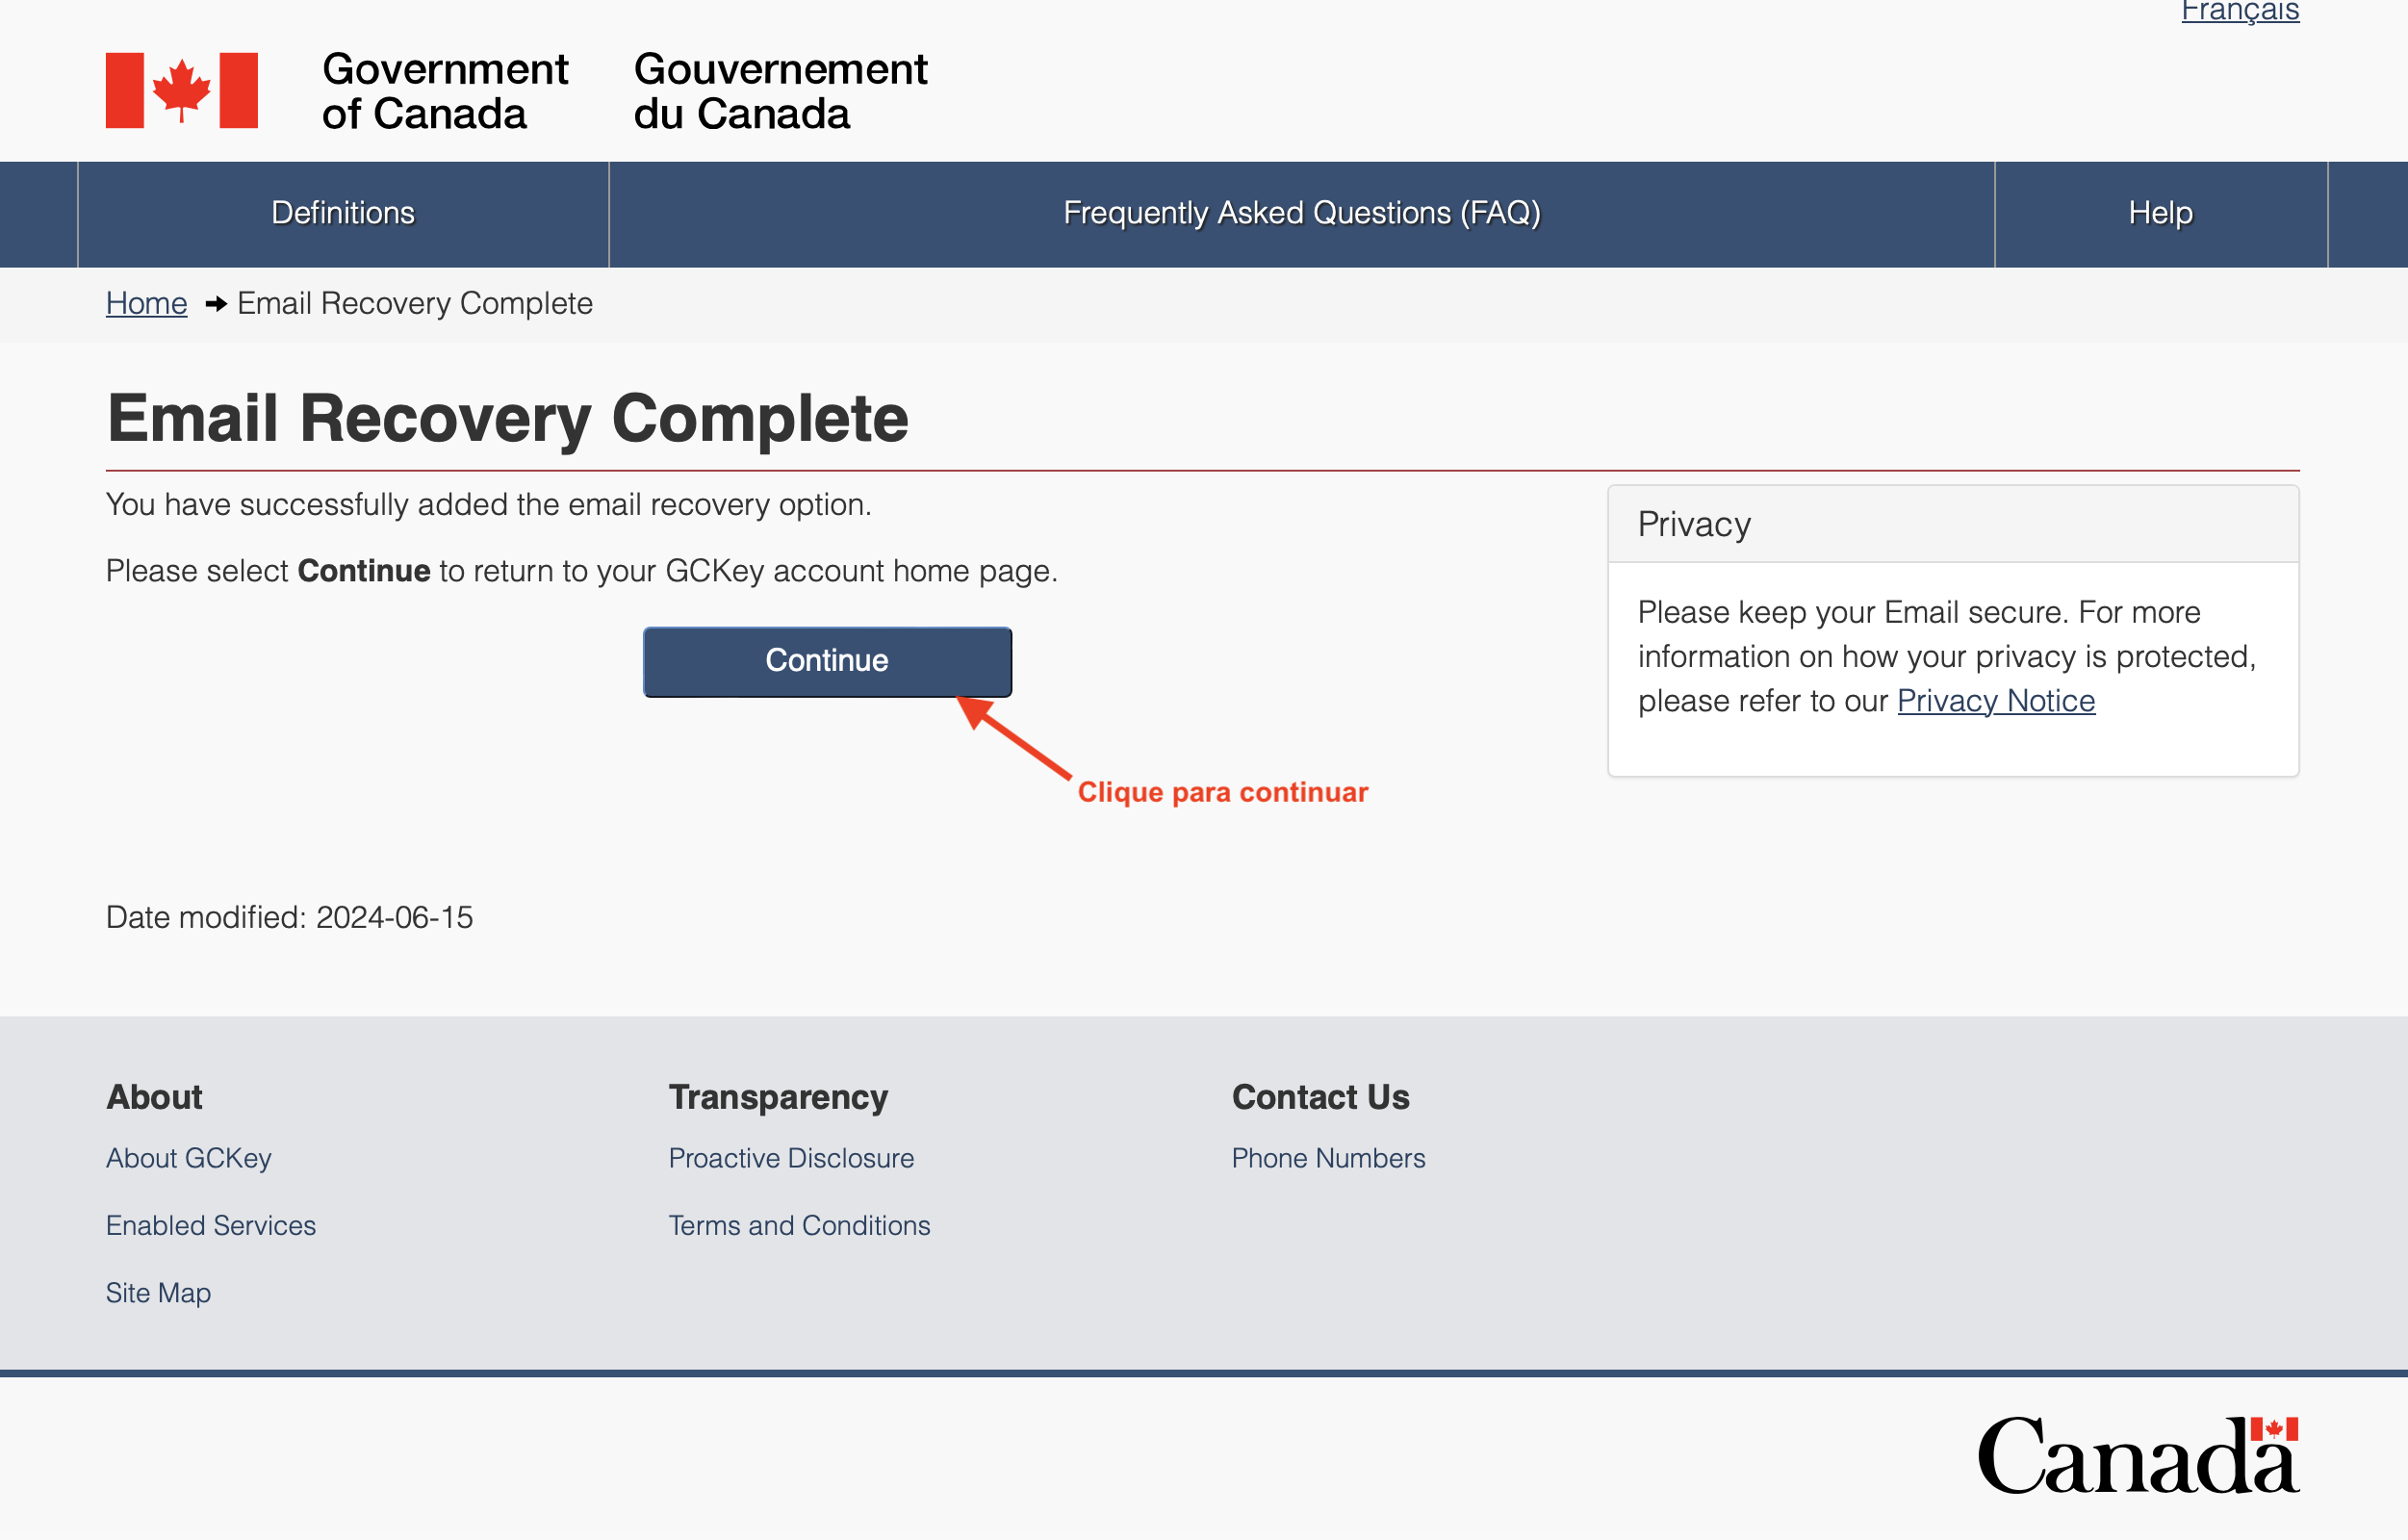The image size is (2408, 1540).
Task: Click 'You have successfully added' message
Action: pyautogui.click(x=488, y=505)
